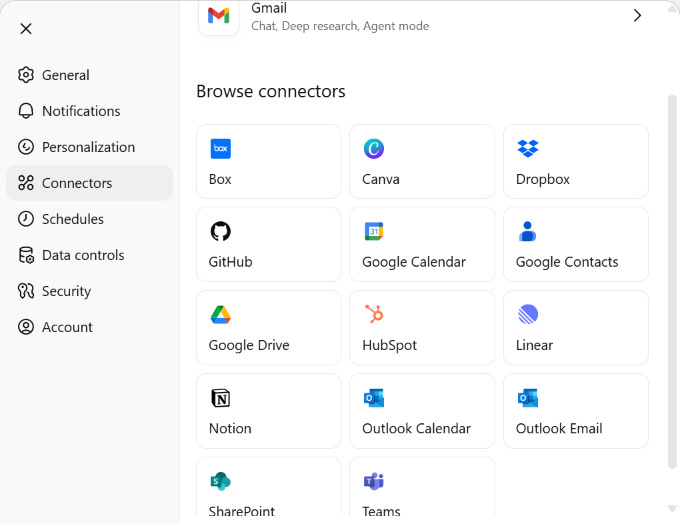Open the Security settings
This screenshot has height=524, width=680.
pyautogui.click(x=89, y=291)
